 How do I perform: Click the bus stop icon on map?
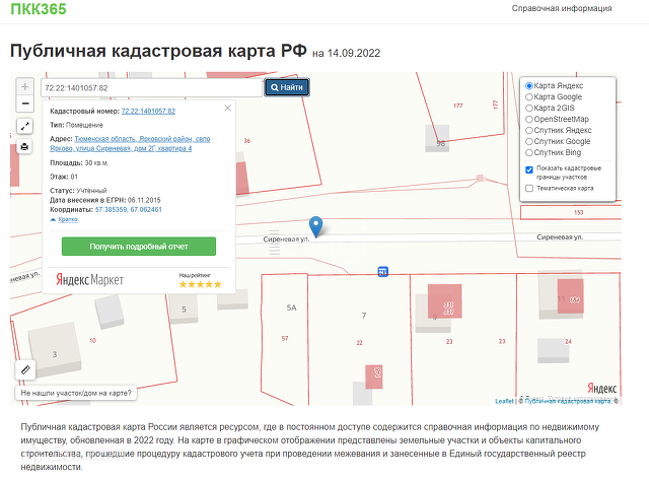tap(383, 272)
